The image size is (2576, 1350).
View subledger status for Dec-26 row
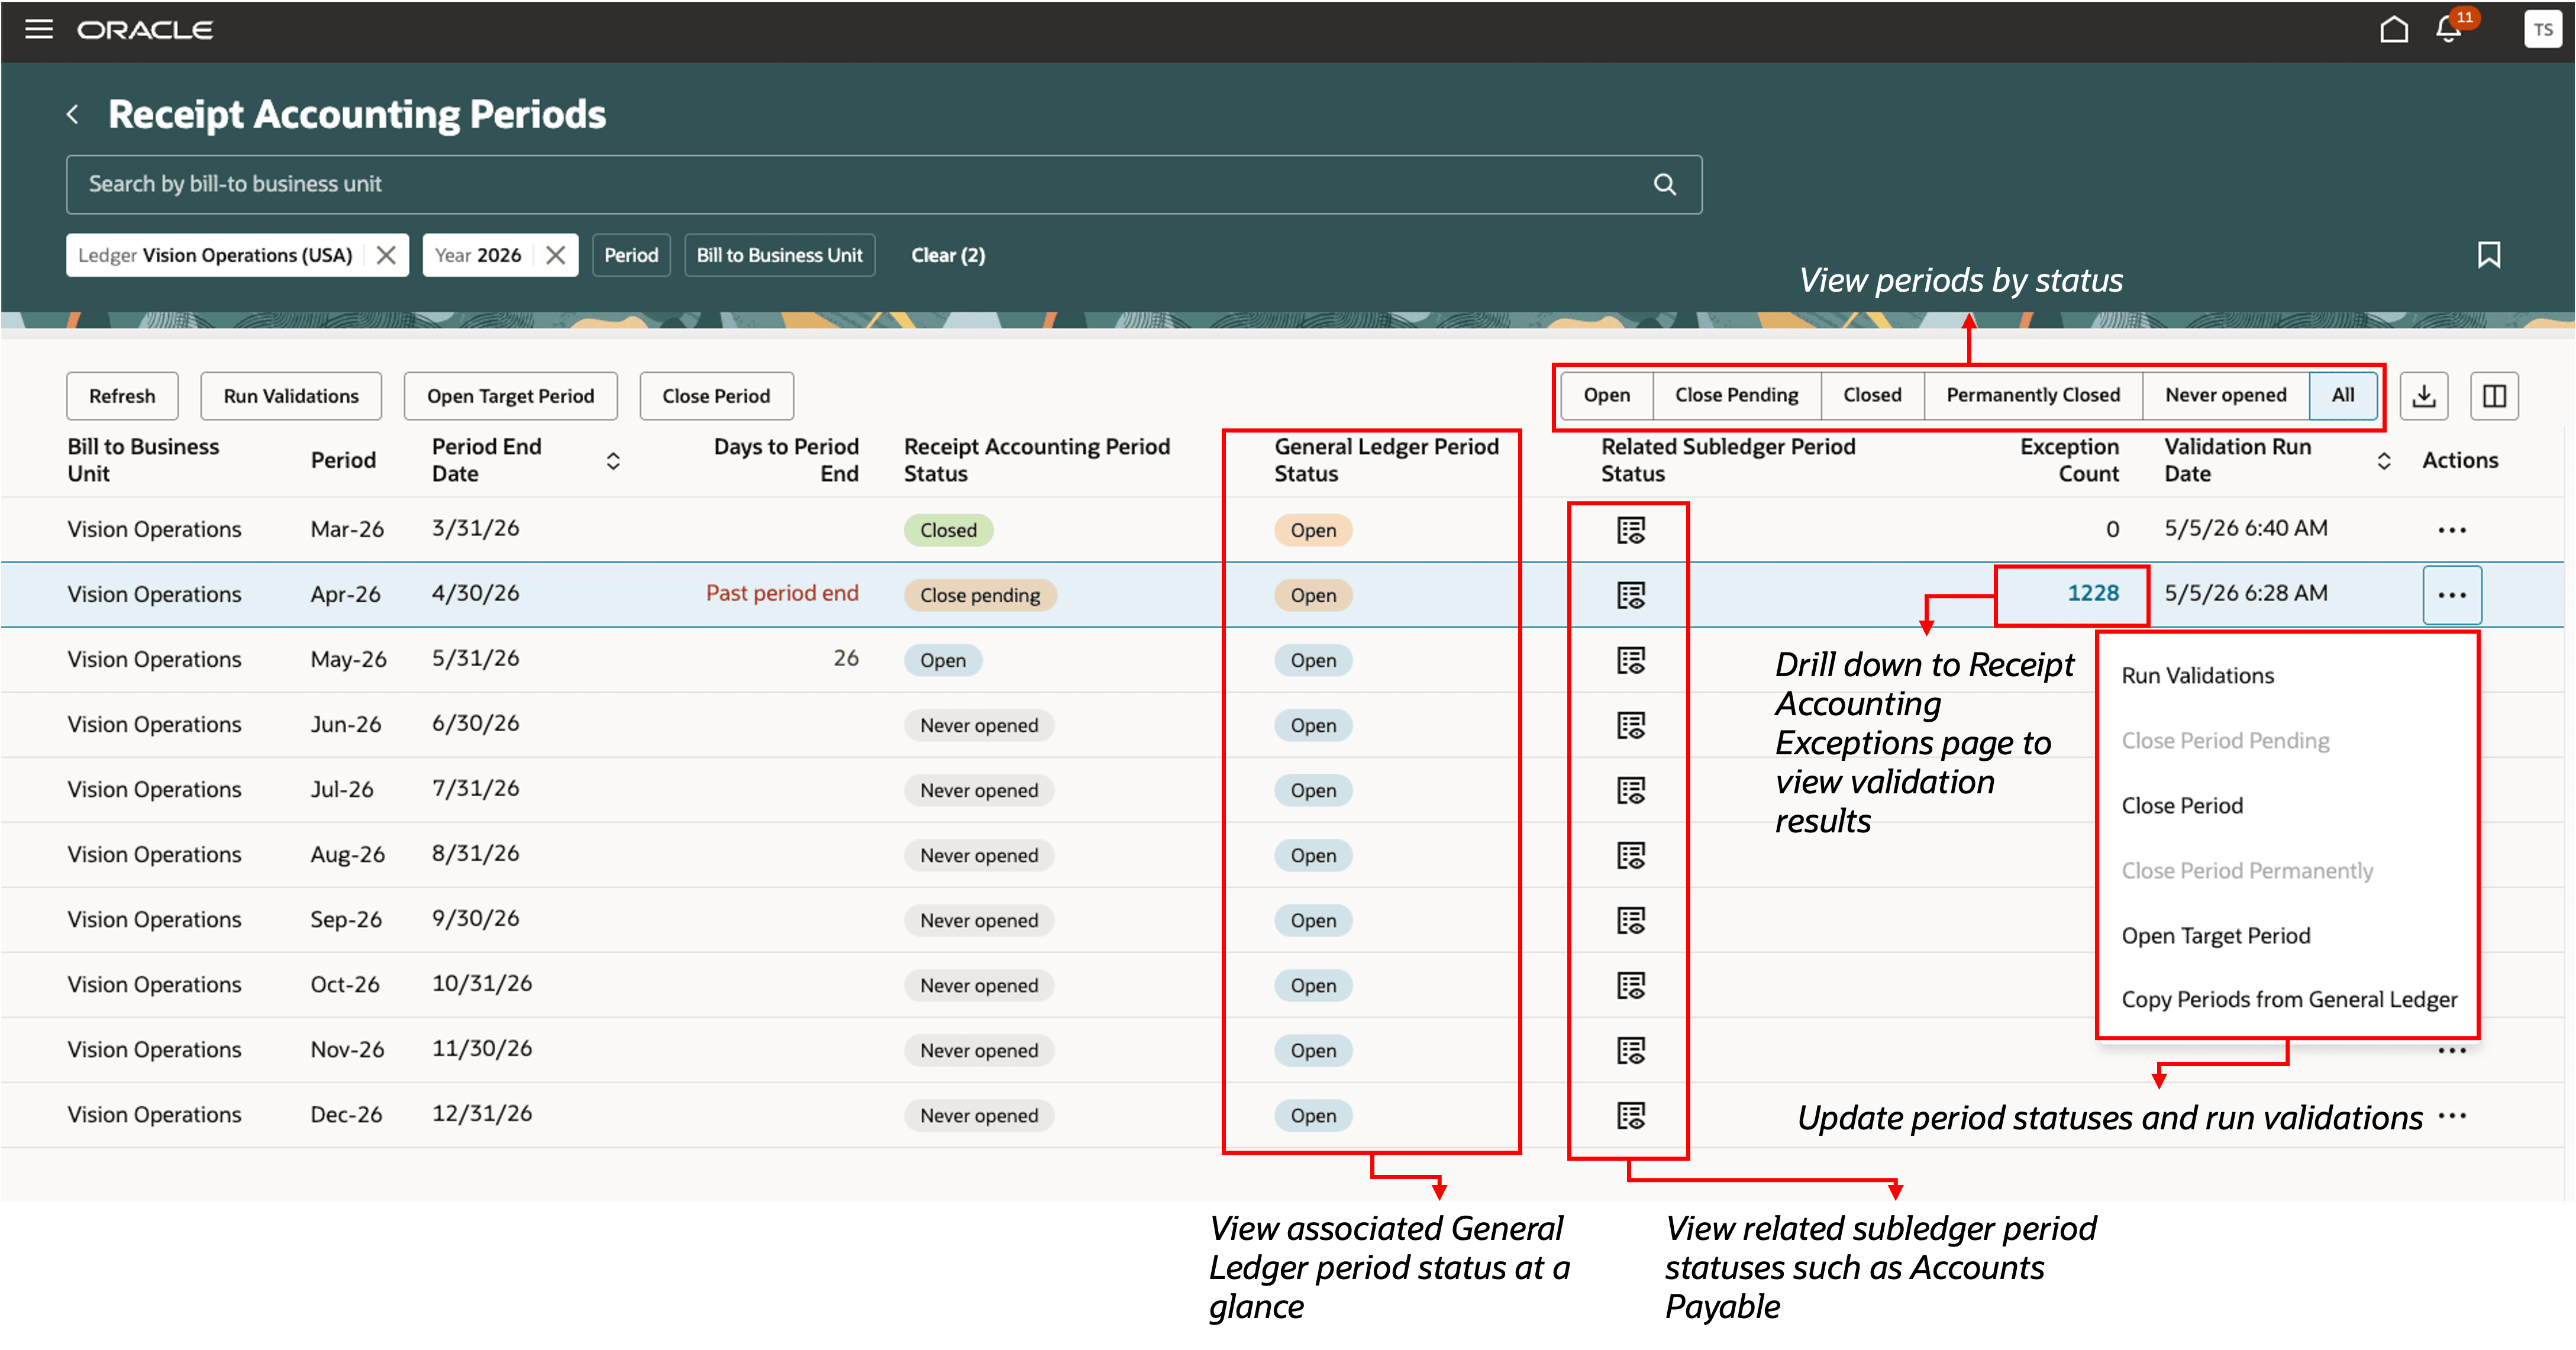(1630, 1115)
